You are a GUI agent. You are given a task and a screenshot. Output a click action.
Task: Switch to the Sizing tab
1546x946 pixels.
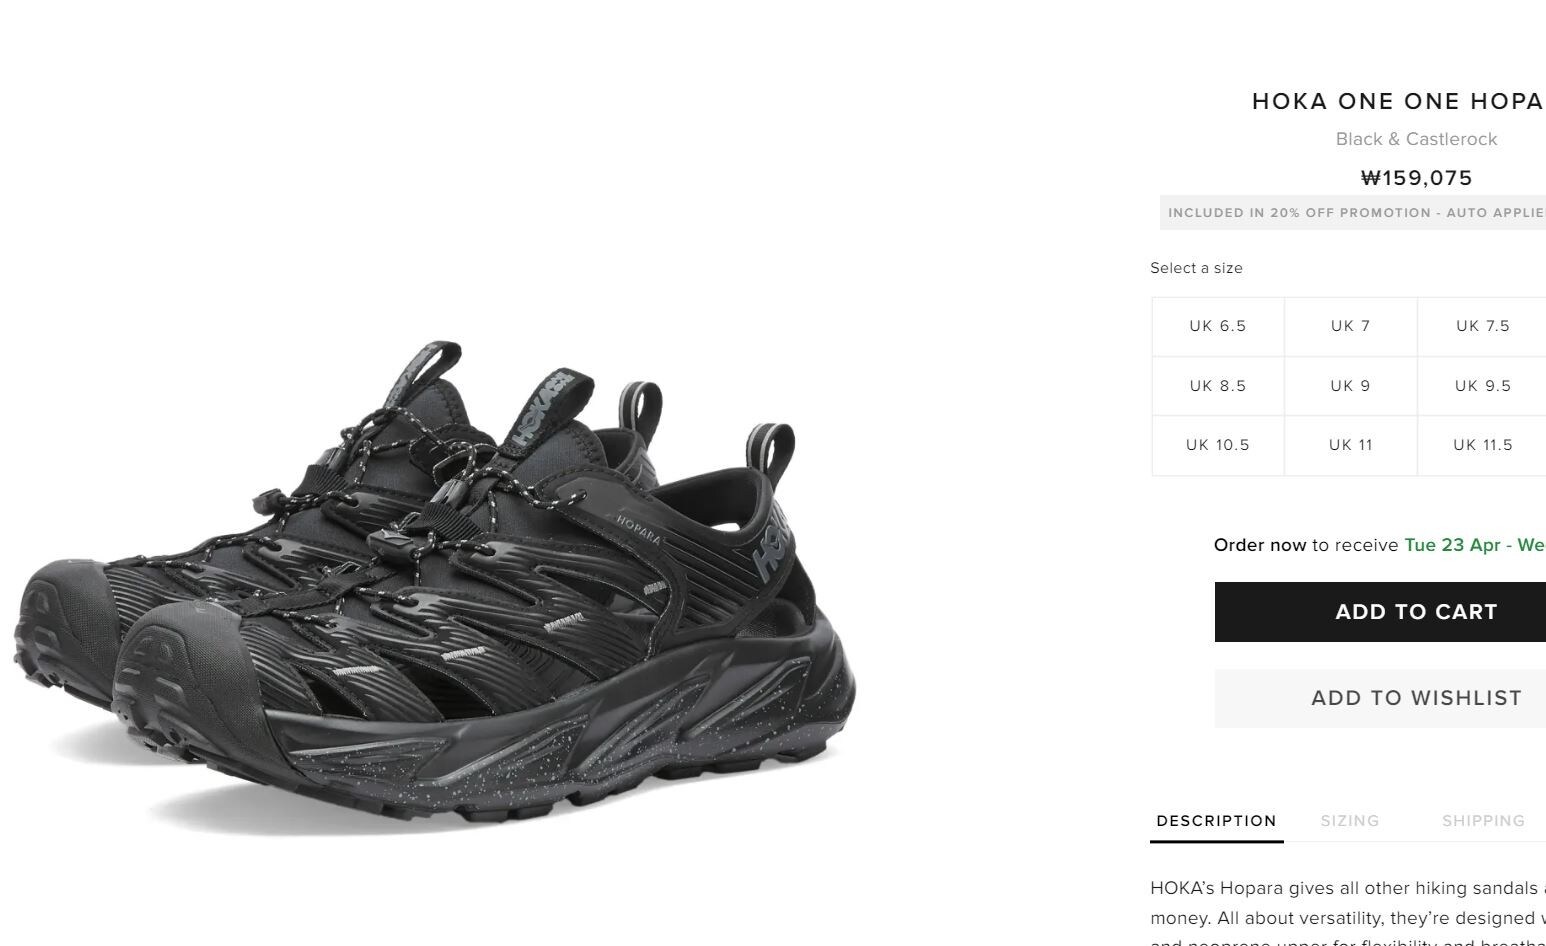[x=1350, y=821]
